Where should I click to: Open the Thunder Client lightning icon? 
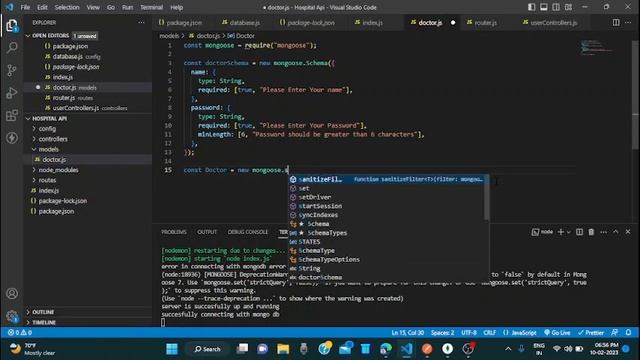point(12,138)
